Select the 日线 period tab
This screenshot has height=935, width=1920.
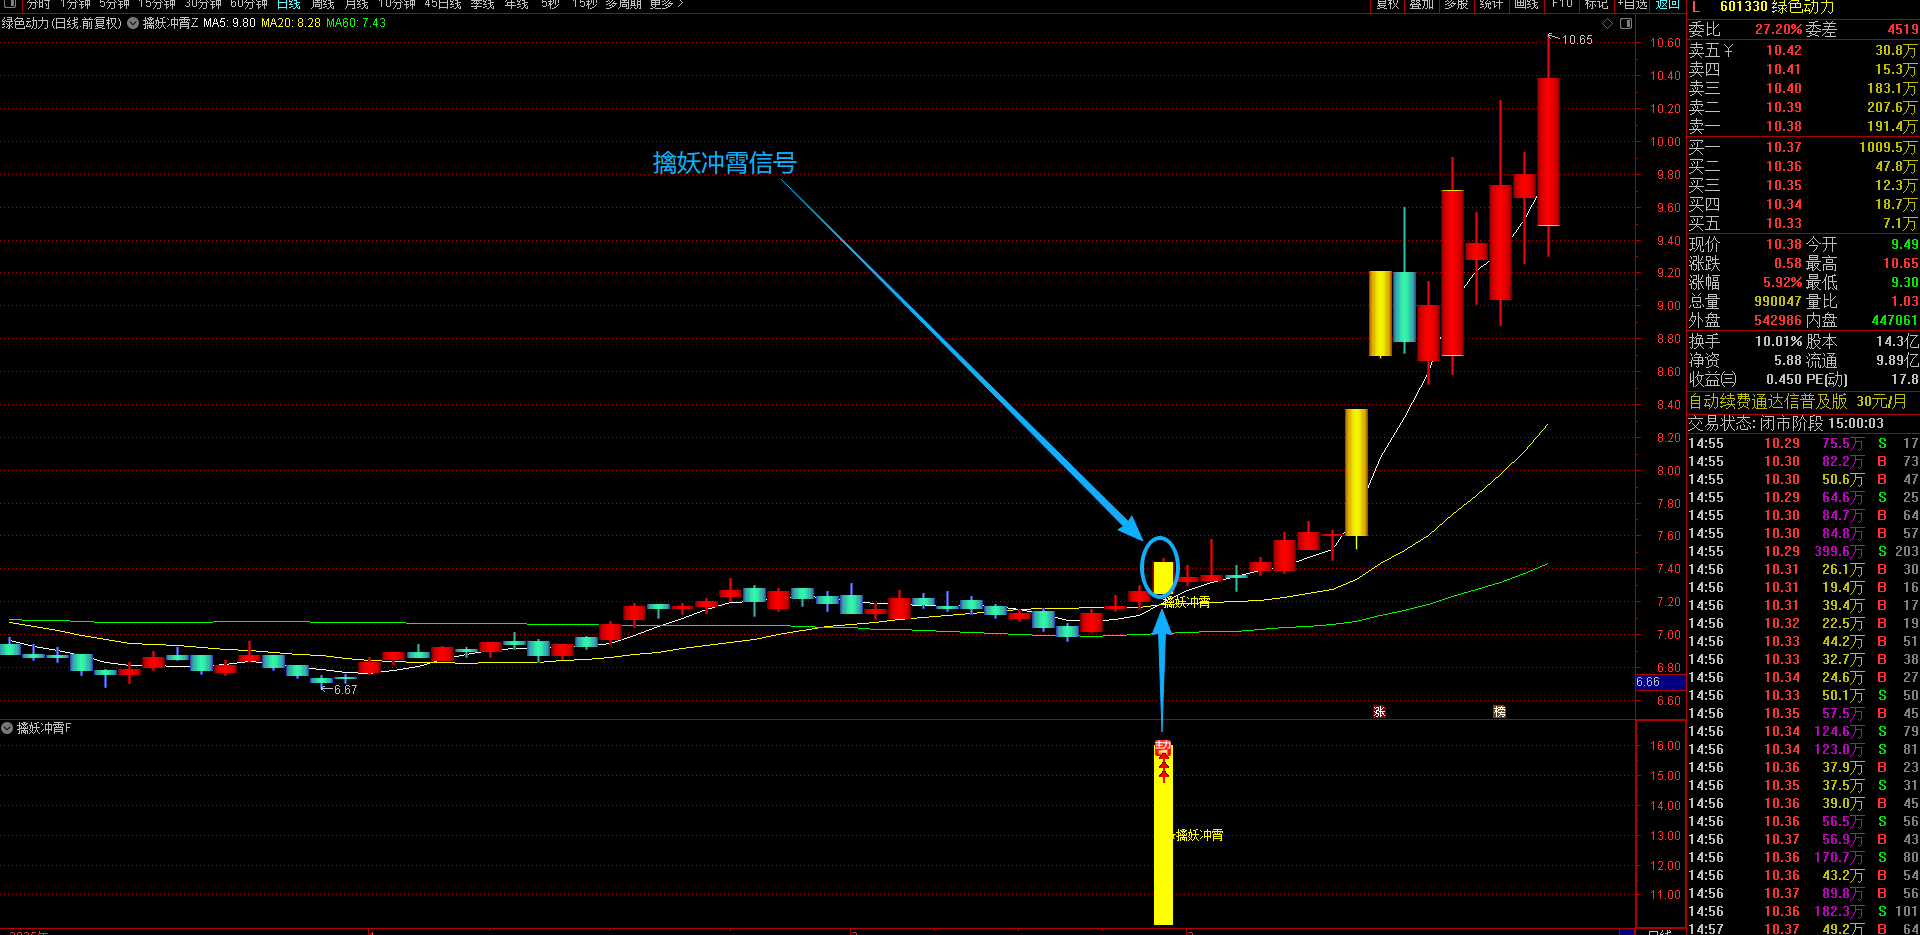(289, 4)
